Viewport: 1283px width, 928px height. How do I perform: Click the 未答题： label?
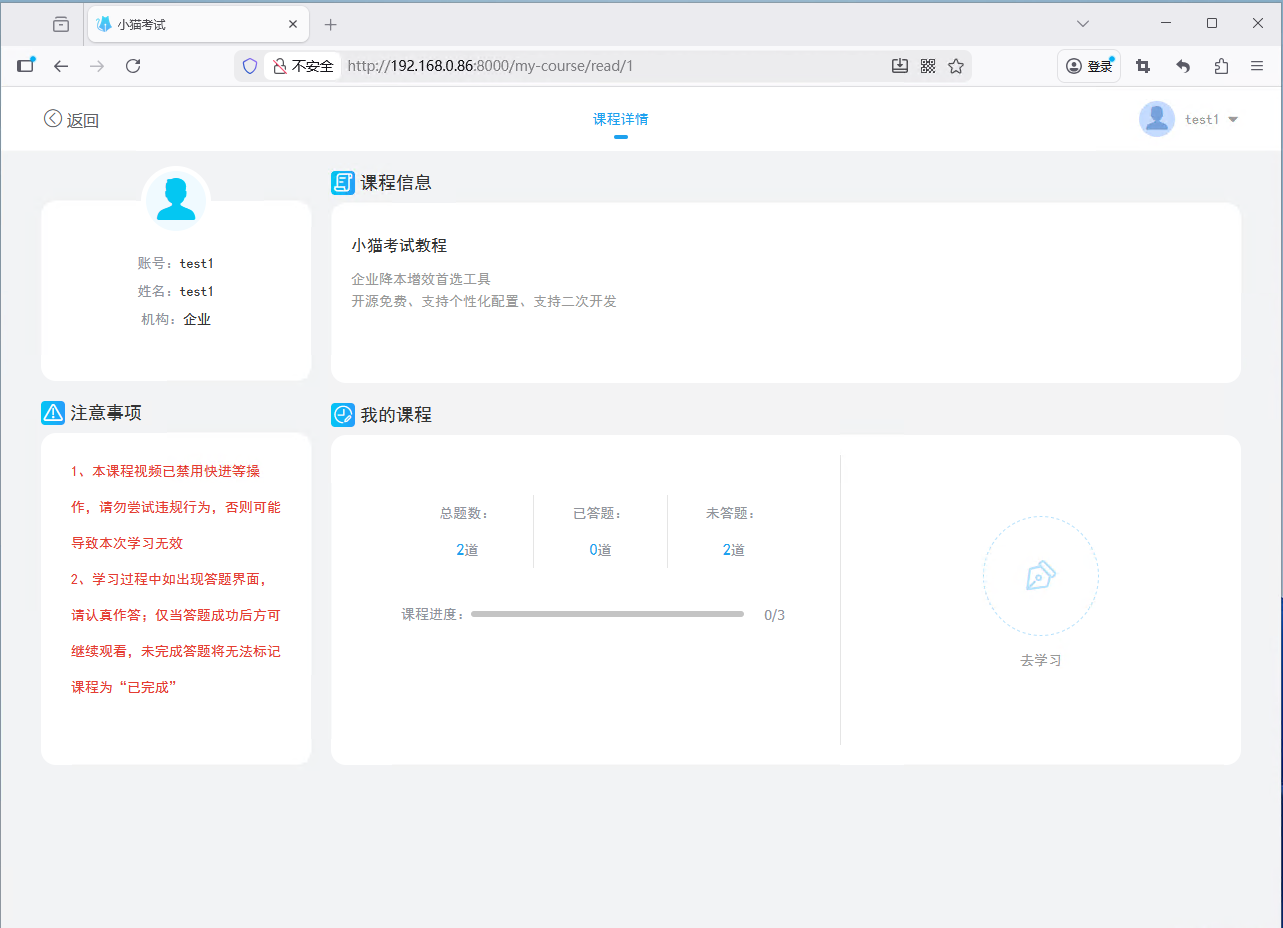pyautogui.click(x=731, y=514)
